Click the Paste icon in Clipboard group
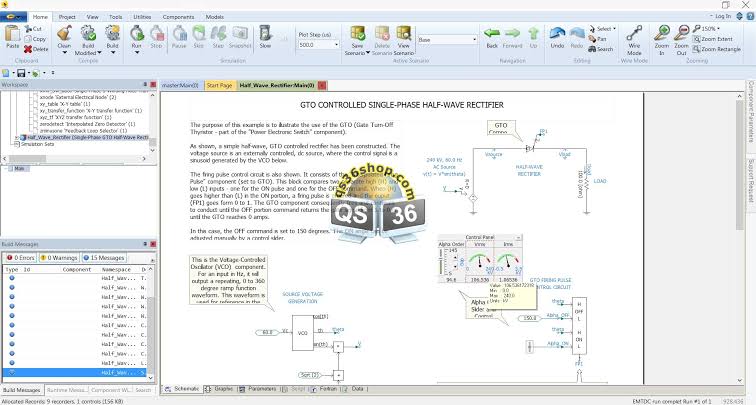This screenshot has width=756, height=405. (13, 34)
